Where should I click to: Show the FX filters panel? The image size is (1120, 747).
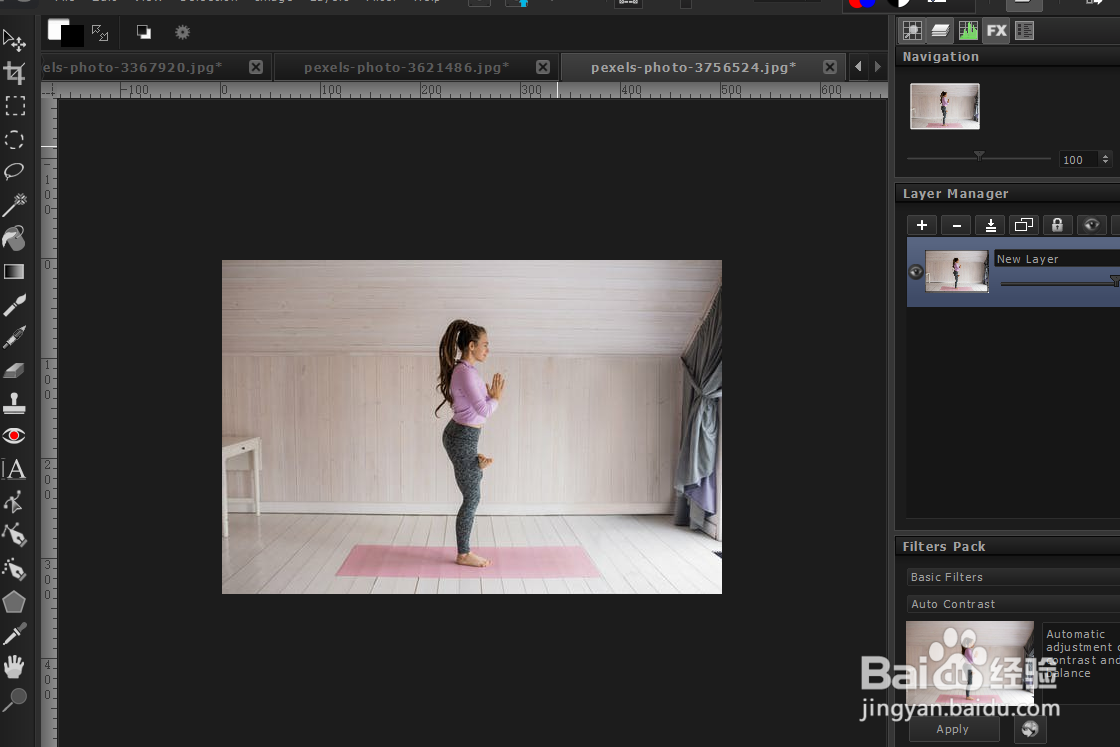click(x=996, y=31)
